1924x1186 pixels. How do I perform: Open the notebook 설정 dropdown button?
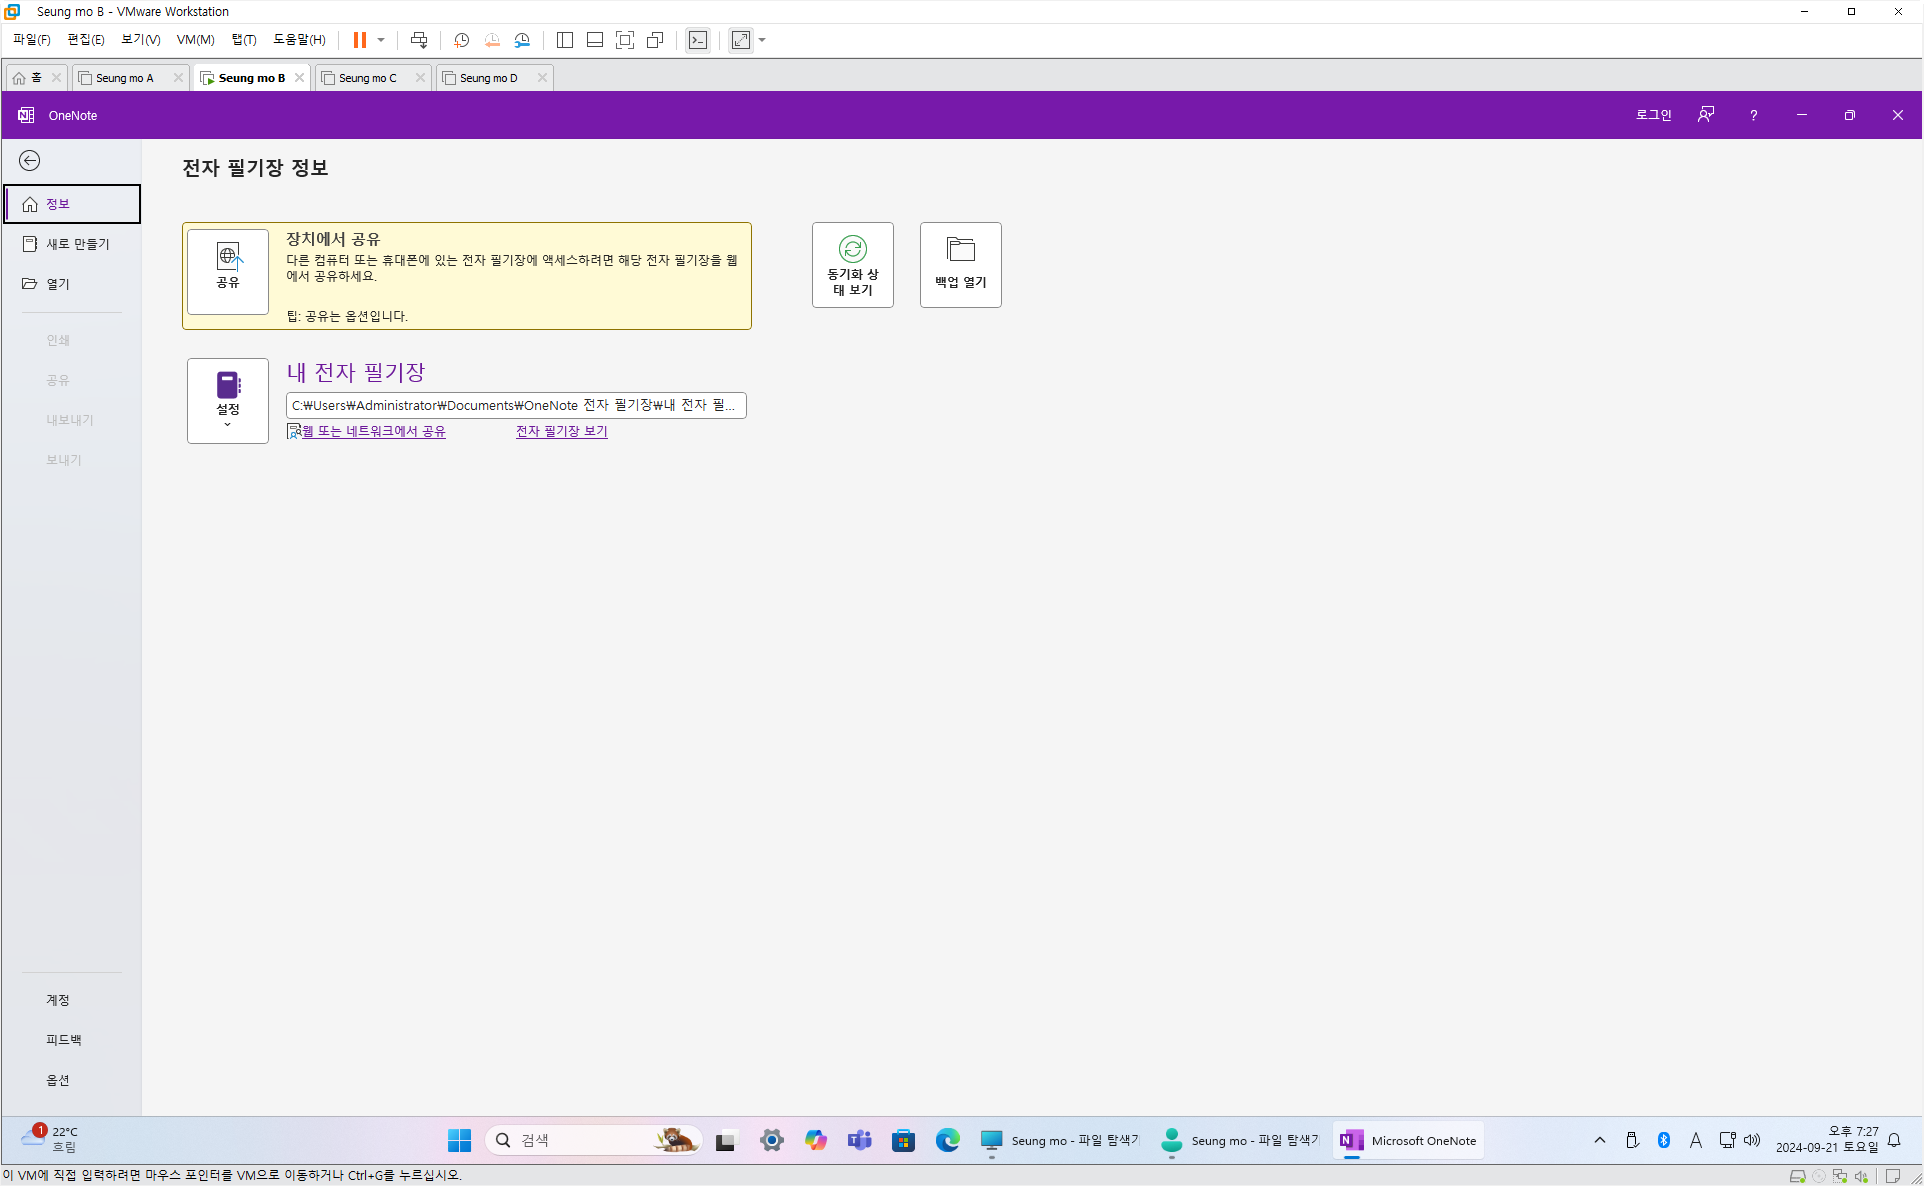point(228,401)
